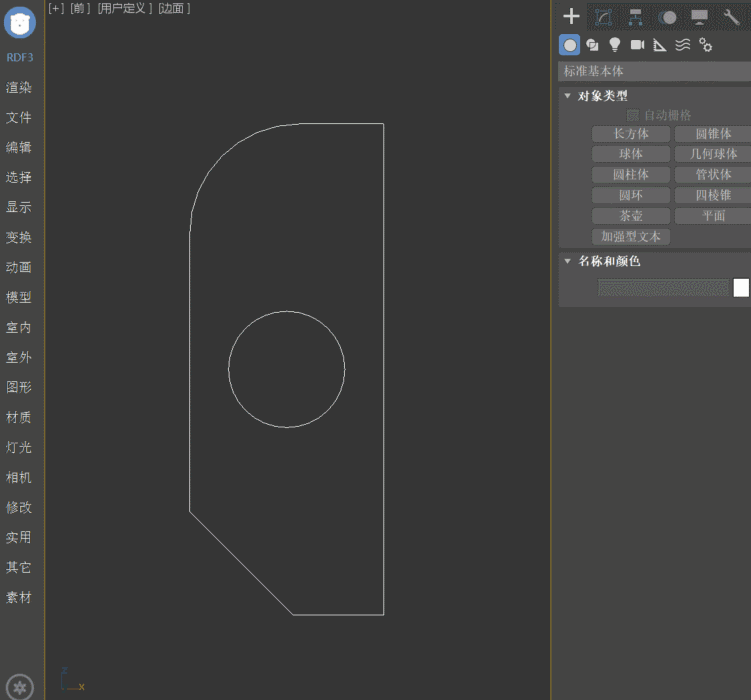Click the 茶壶 create button
Image resolution: width=751 pixels, height=700 pixels.
[x=630, y=216]
